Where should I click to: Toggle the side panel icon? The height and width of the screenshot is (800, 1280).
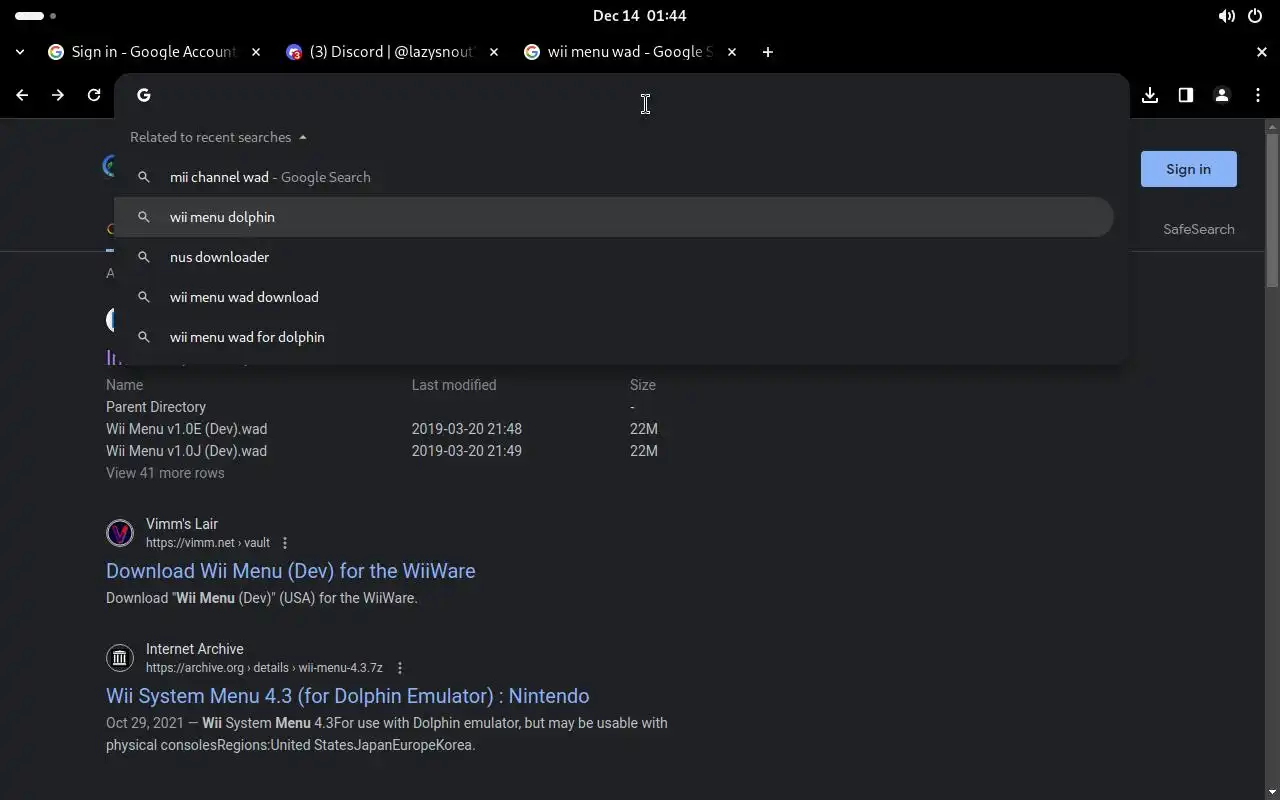pos(1186,95)
